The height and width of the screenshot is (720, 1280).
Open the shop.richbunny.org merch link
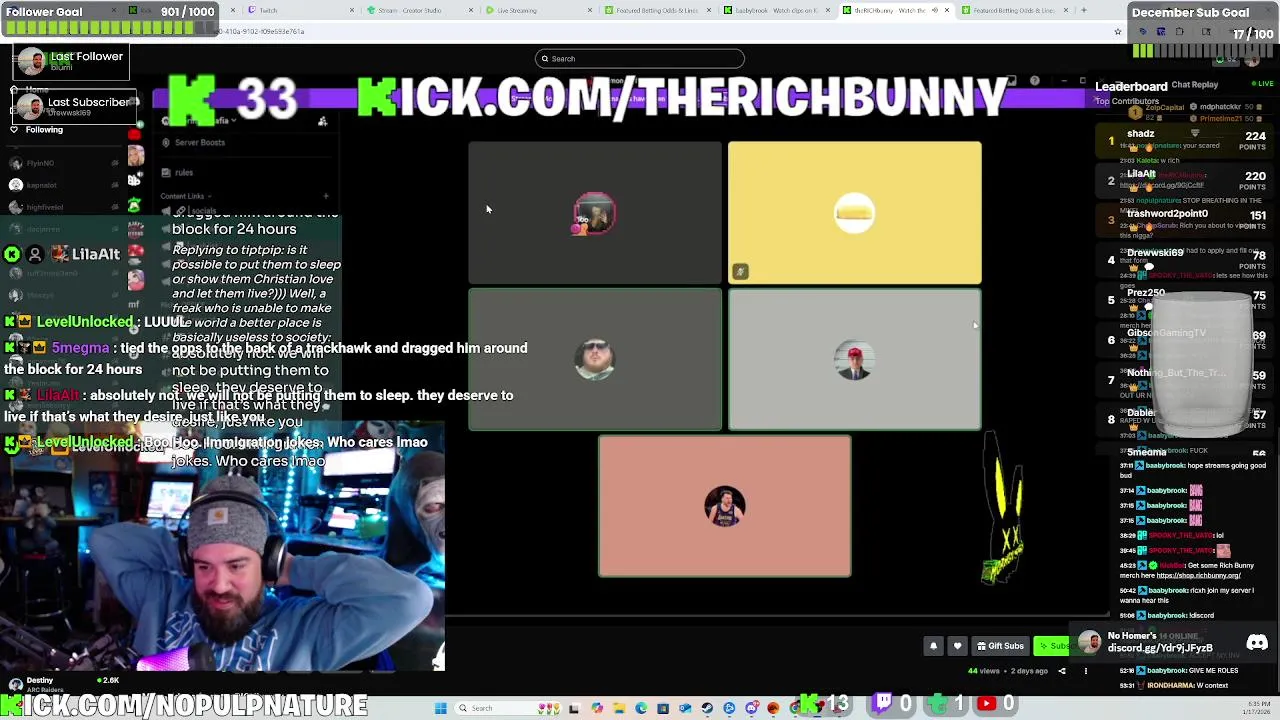pos(1198,575)
